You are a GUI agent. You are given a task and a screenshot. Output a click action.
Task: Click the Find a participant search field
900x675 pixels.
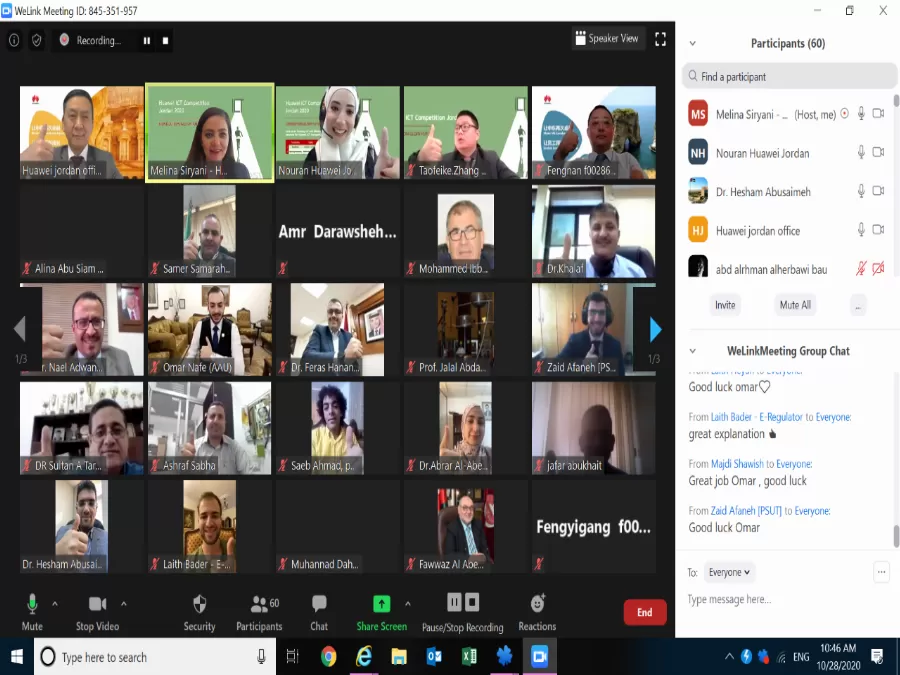[788, 76]
